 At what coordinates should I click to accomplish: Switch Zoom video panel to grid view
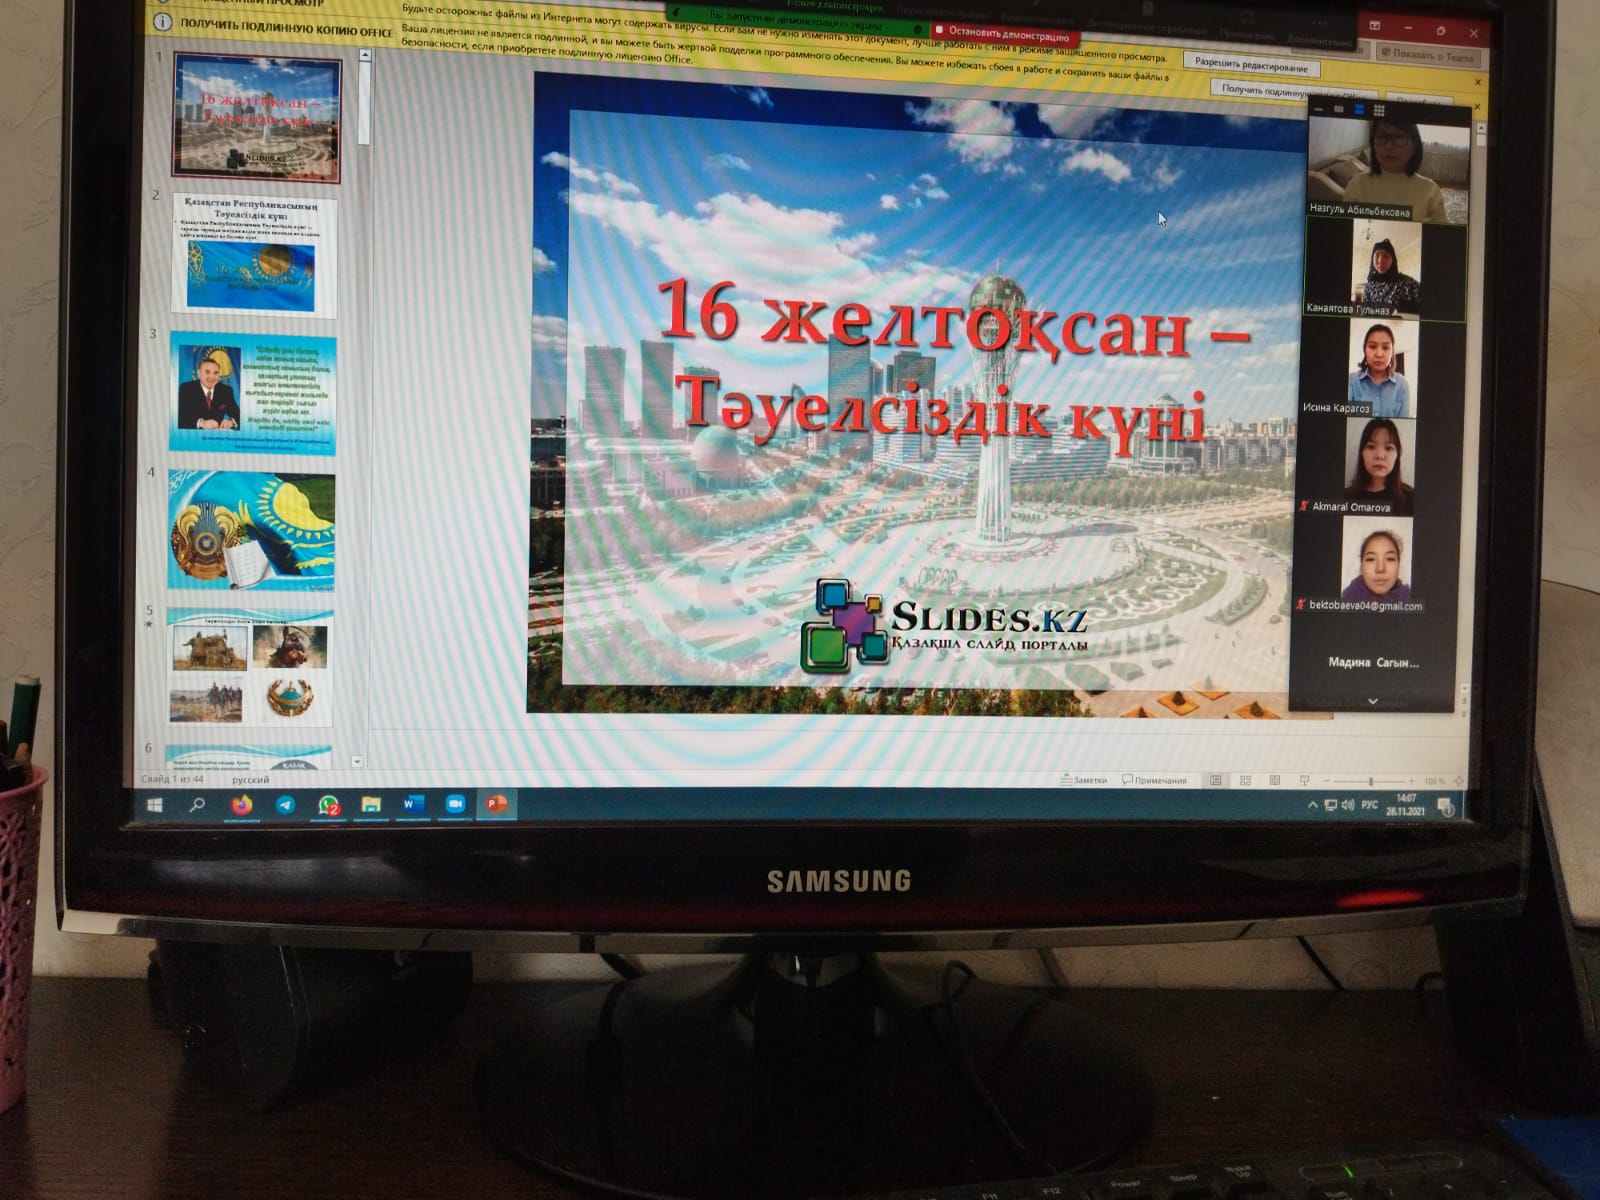coord(1378,110)
